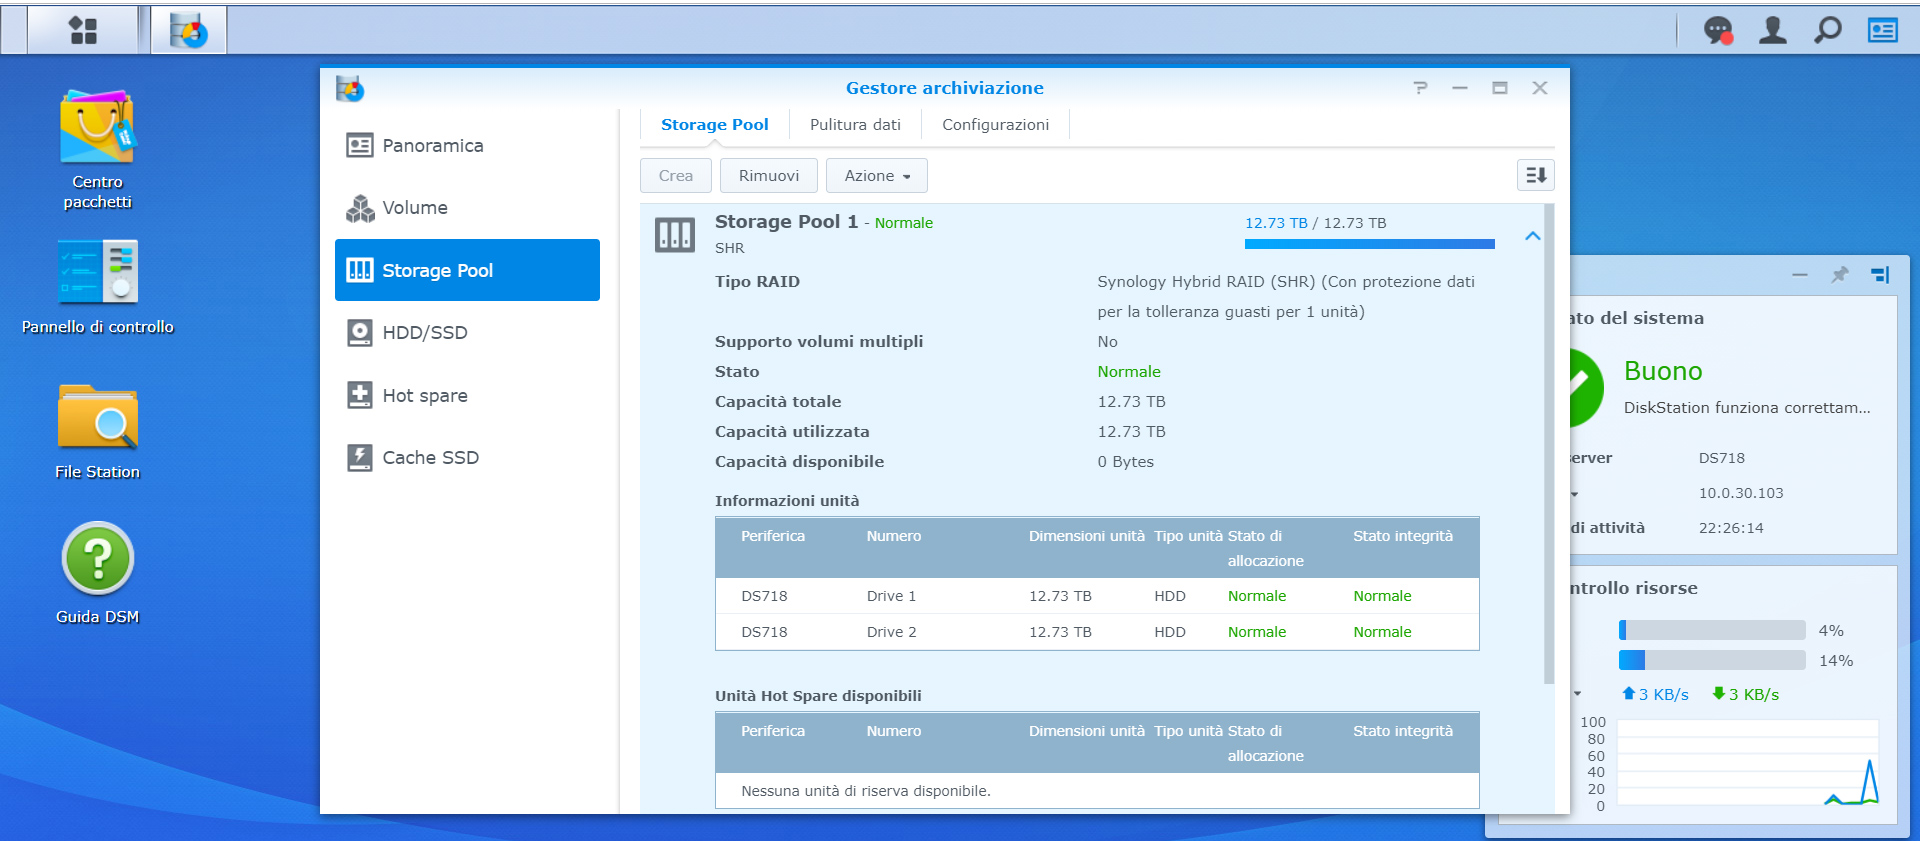This screenshot has width=1920, height=841.
Task: Open notifications chat bubble icon
Action: click(1718, 31)
